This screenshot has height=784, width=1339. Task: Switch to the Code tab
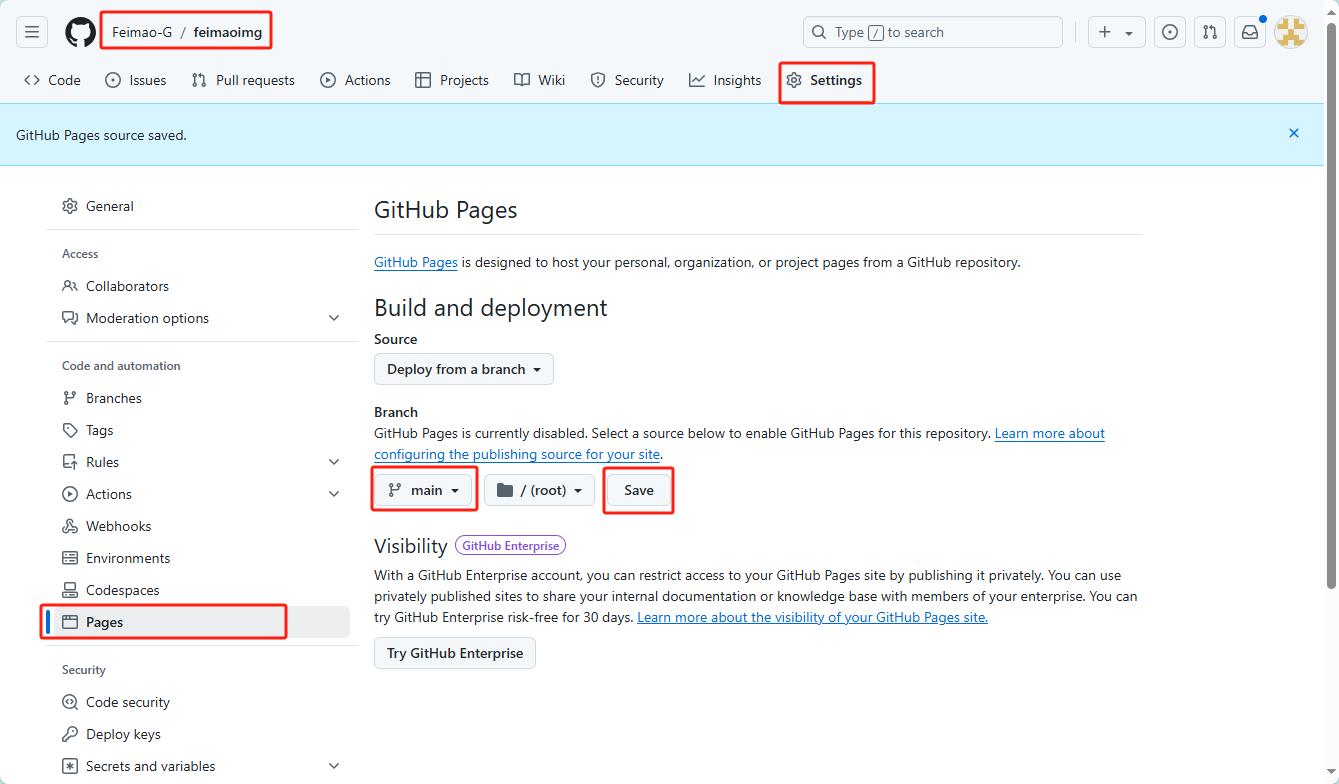pos(52,80)
